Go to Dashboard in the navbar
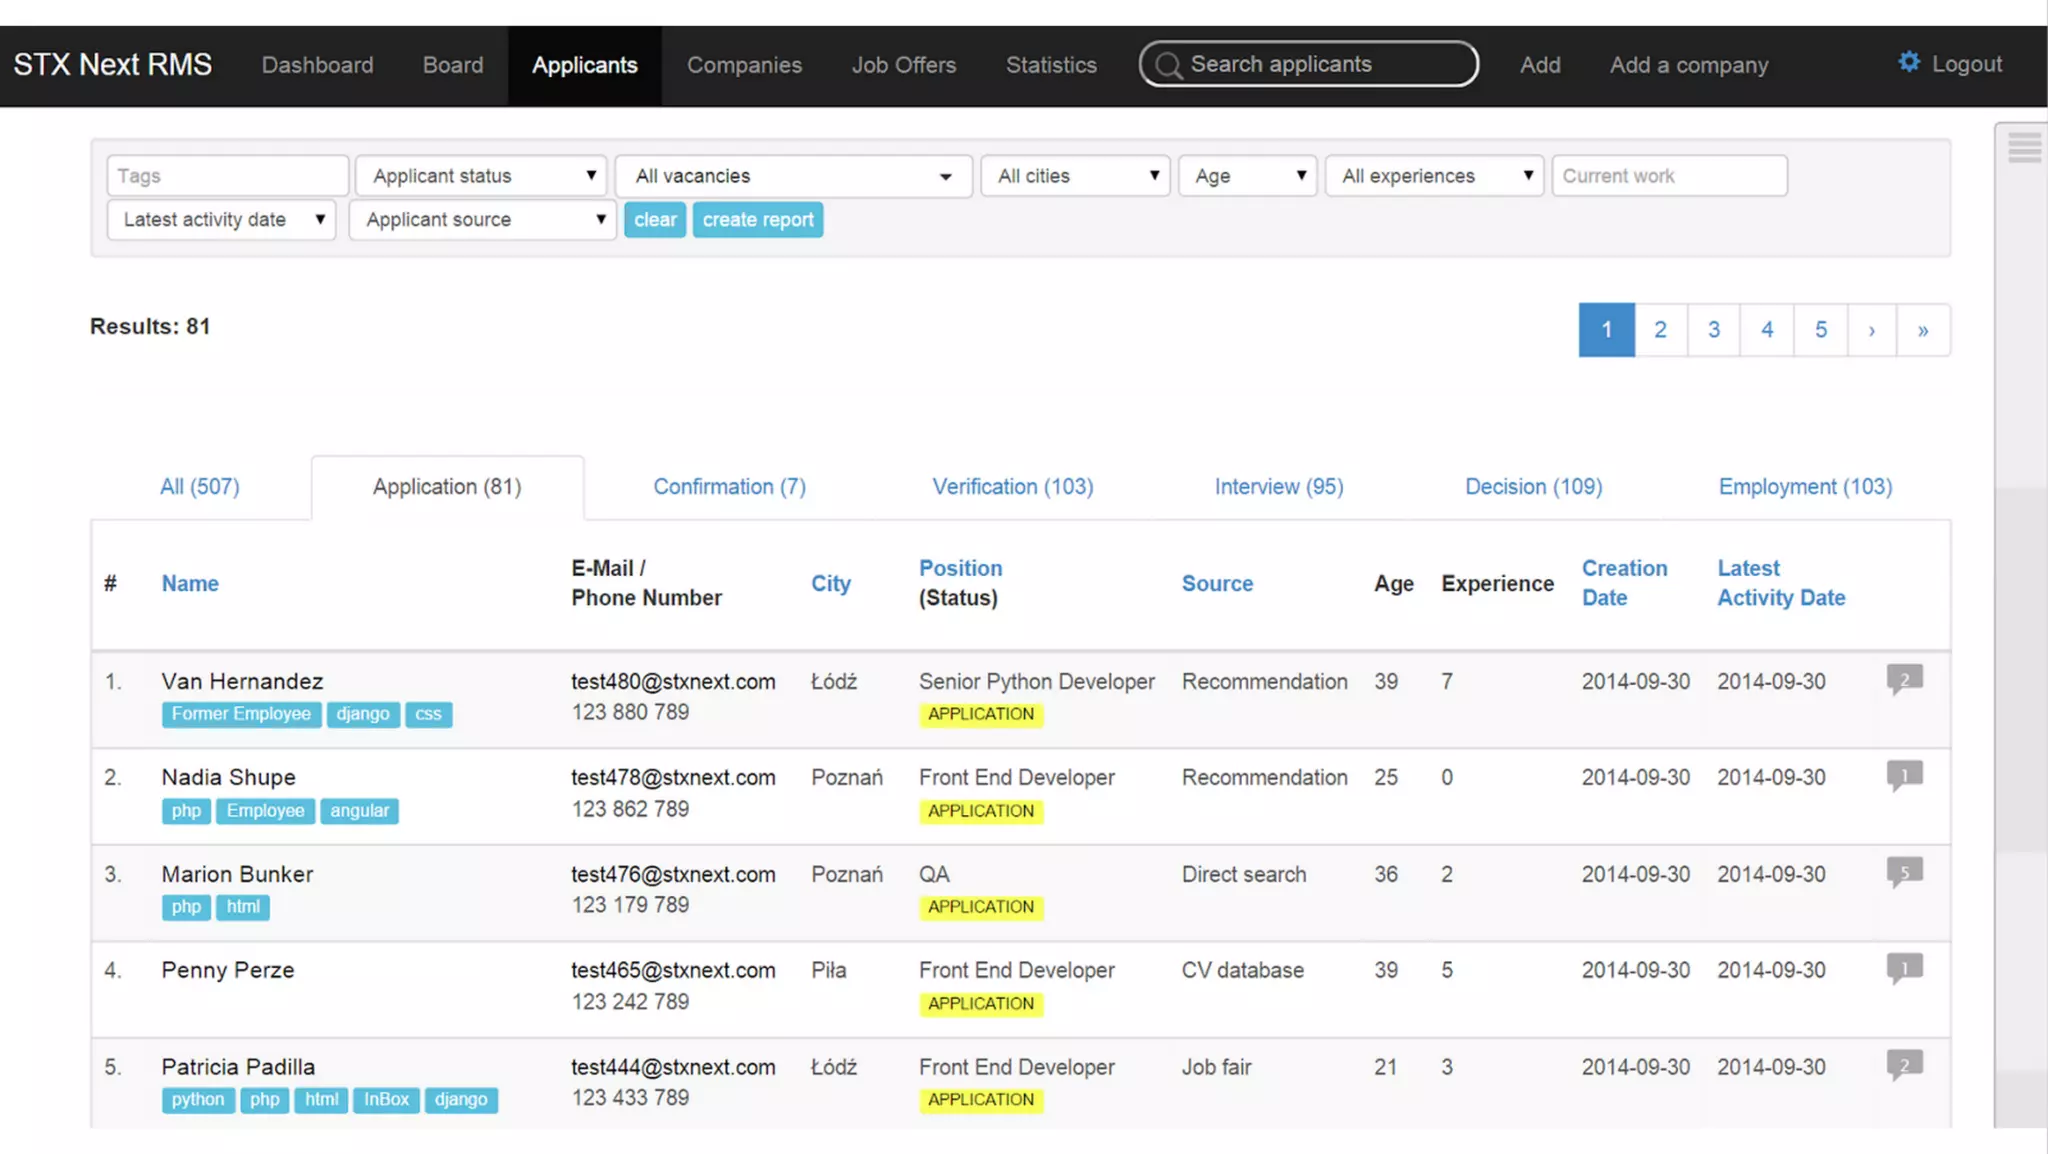Viewport: 2048px width, 1154px height. 317,65
